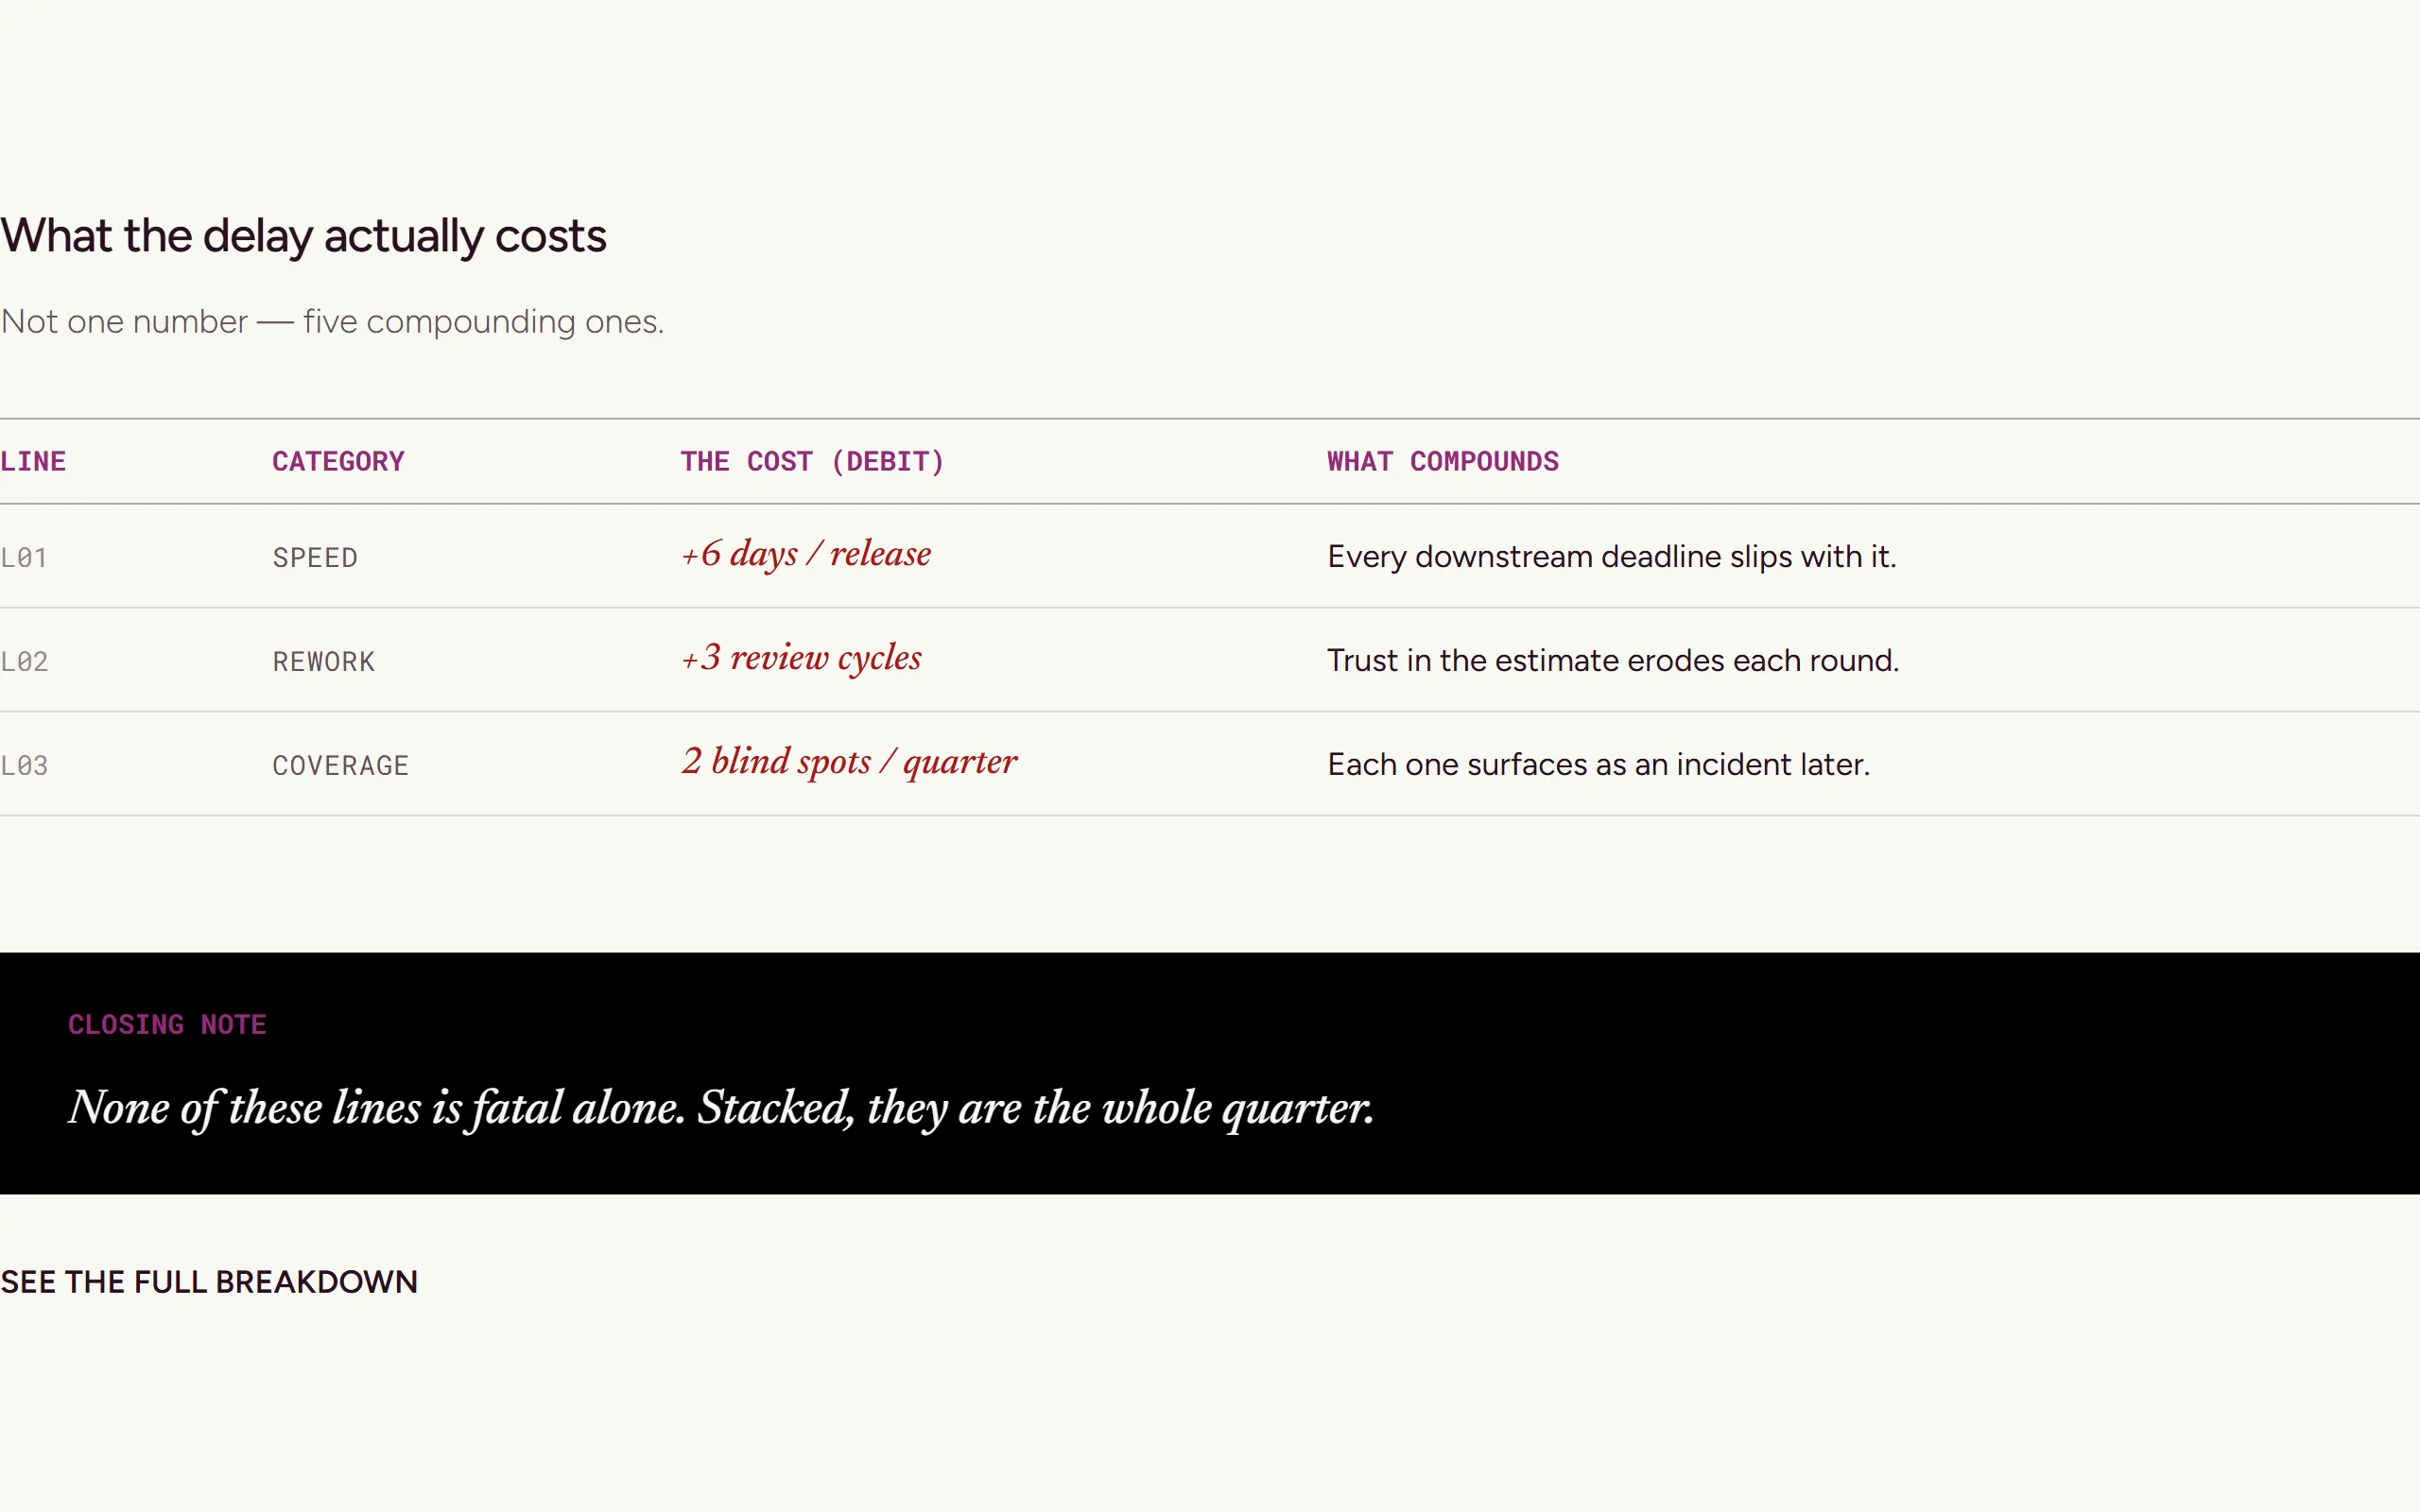
Task: Select the L03 line number
Action: 24,765
